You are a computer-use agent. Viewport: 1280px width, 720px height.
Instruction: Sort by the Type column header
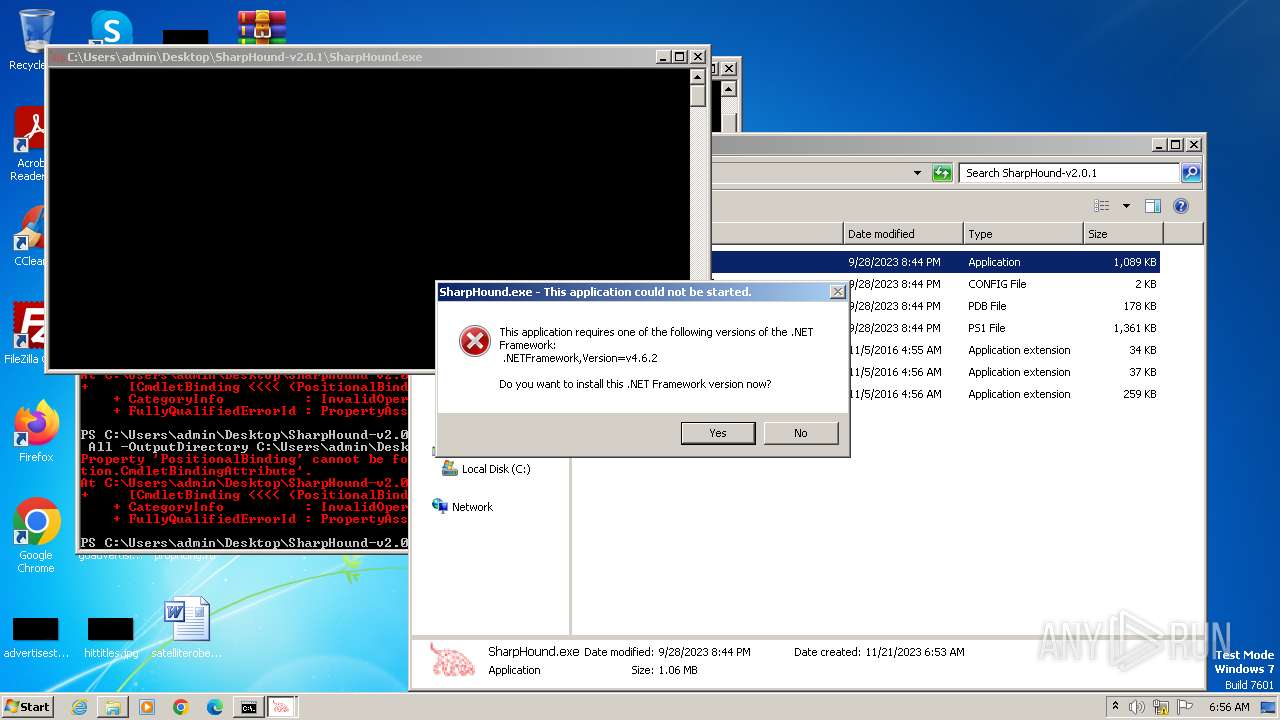click(x=1023, y=234)
